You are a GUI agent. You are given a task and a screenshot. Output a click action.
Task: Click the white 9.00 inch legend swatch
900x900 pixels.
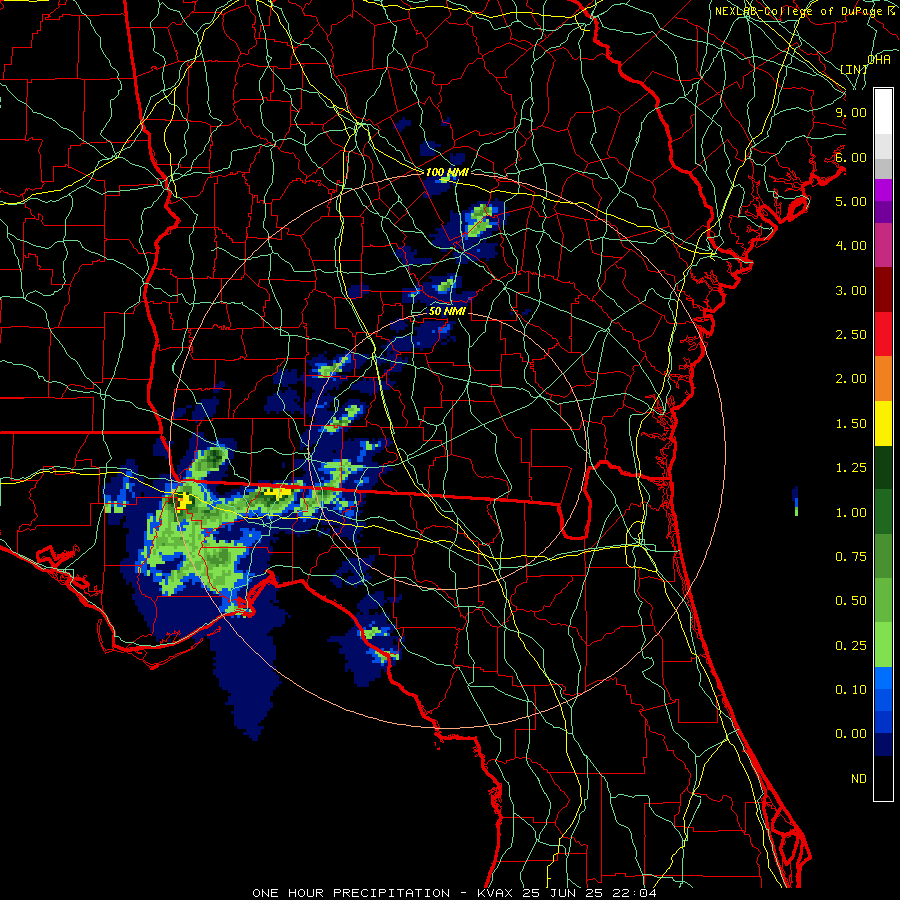pyautogui.click(x=883, y=112)
